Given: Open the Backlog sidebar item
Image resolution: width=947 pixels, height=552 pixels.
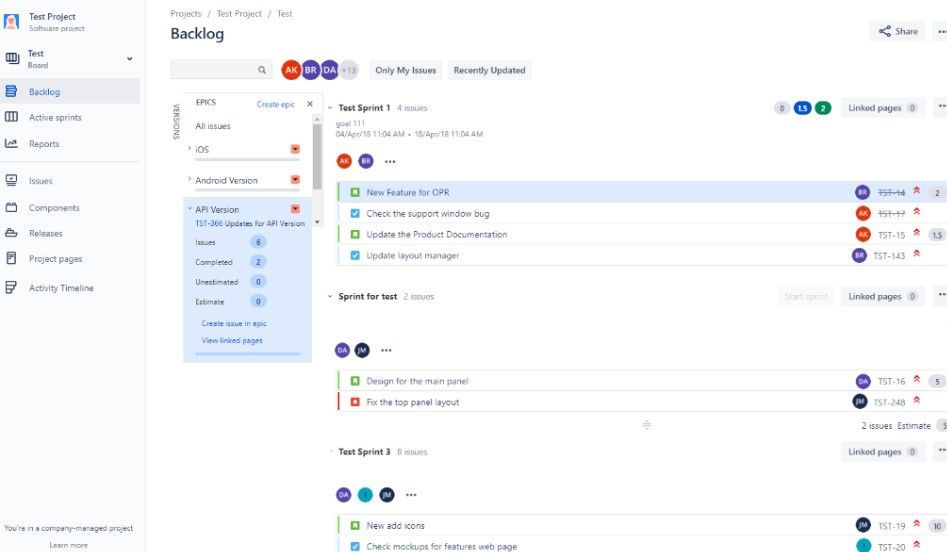Looking at the screenshot, I should tap(70, 92).
